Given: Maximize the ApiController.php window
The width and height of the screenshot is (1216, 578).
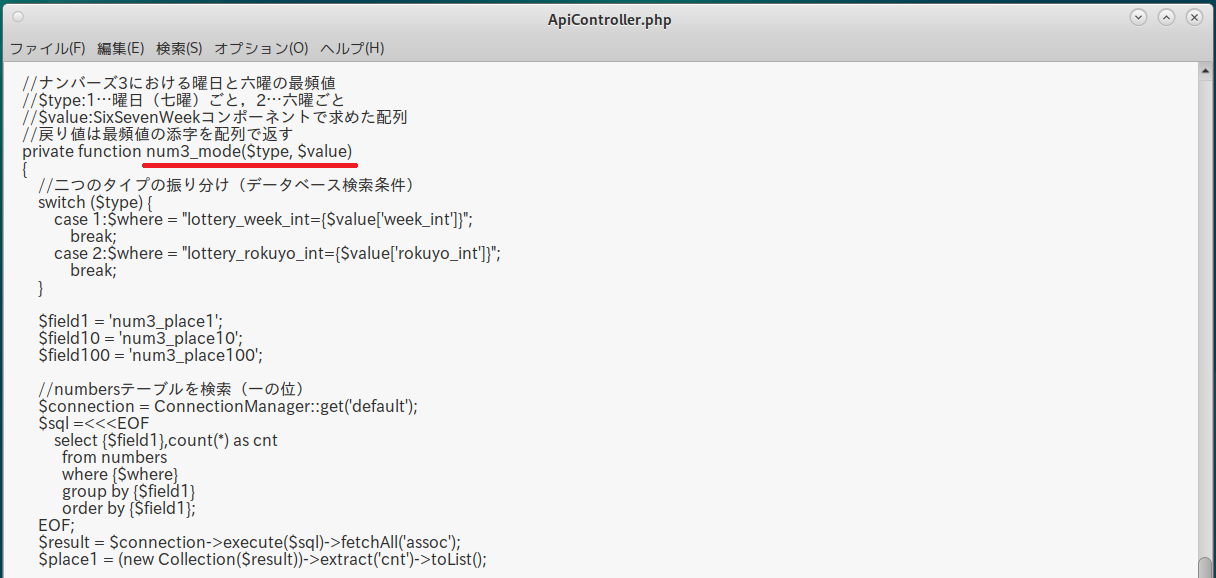Looking at the screenshot, I should tap(1166, 18).
